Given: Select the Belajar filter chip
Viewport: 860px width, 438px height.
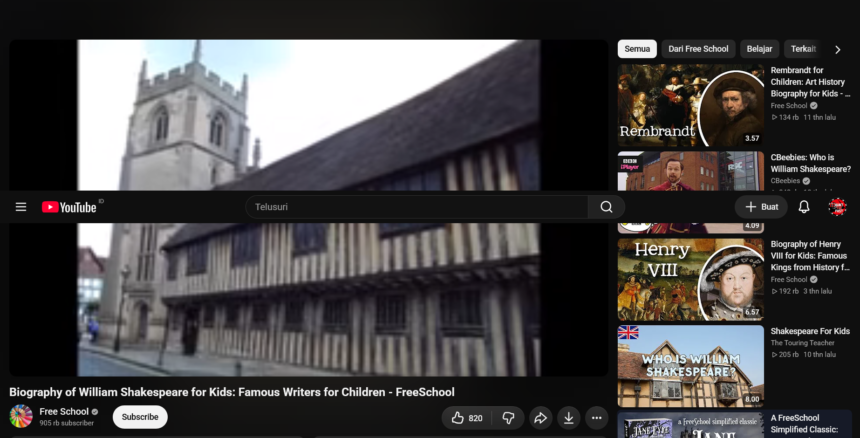Looking at the screenshot, I should click(x=760, y=49).
